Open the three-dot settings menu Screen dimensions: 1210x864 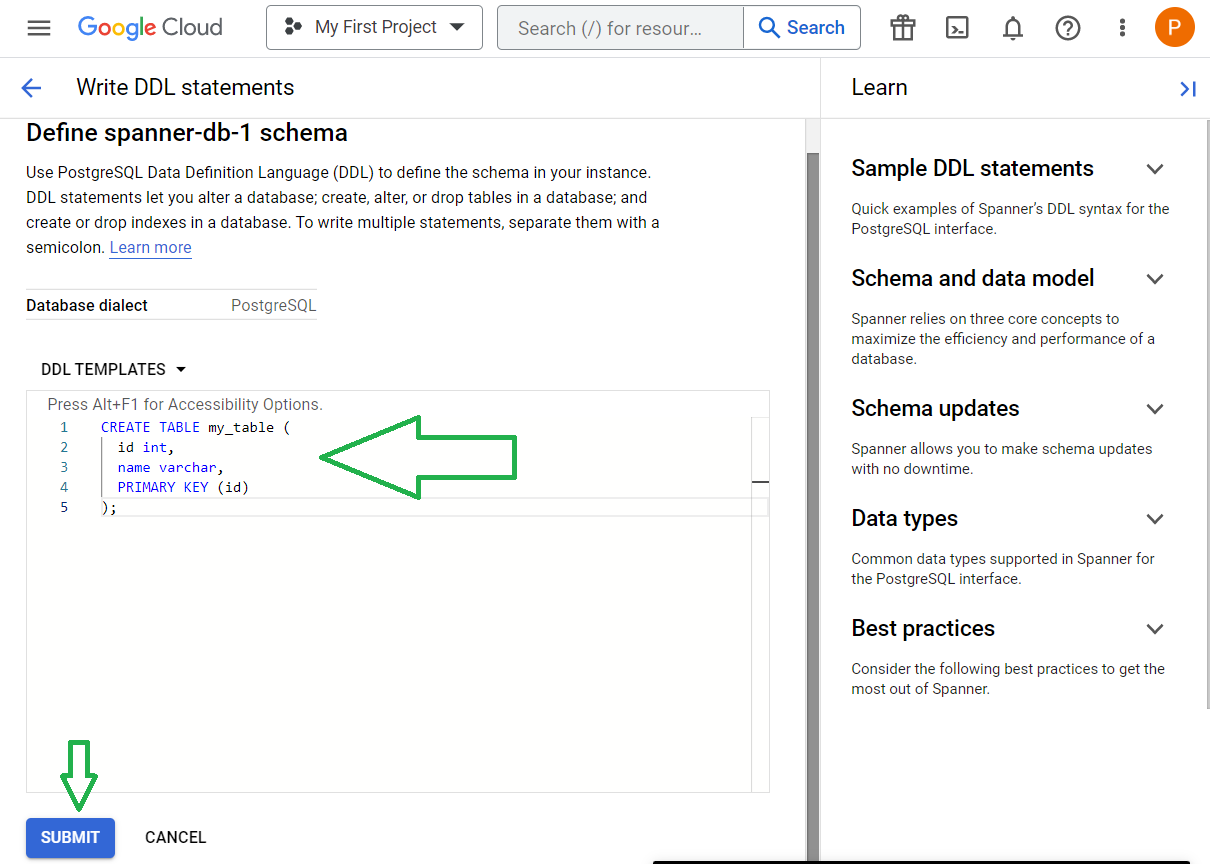[1123, 28]
